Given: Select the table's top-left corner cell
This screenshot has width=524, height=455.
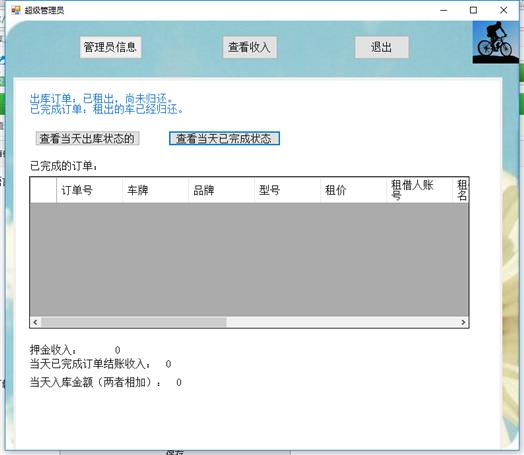Looking at the screenshot, I should click(43, 190).
